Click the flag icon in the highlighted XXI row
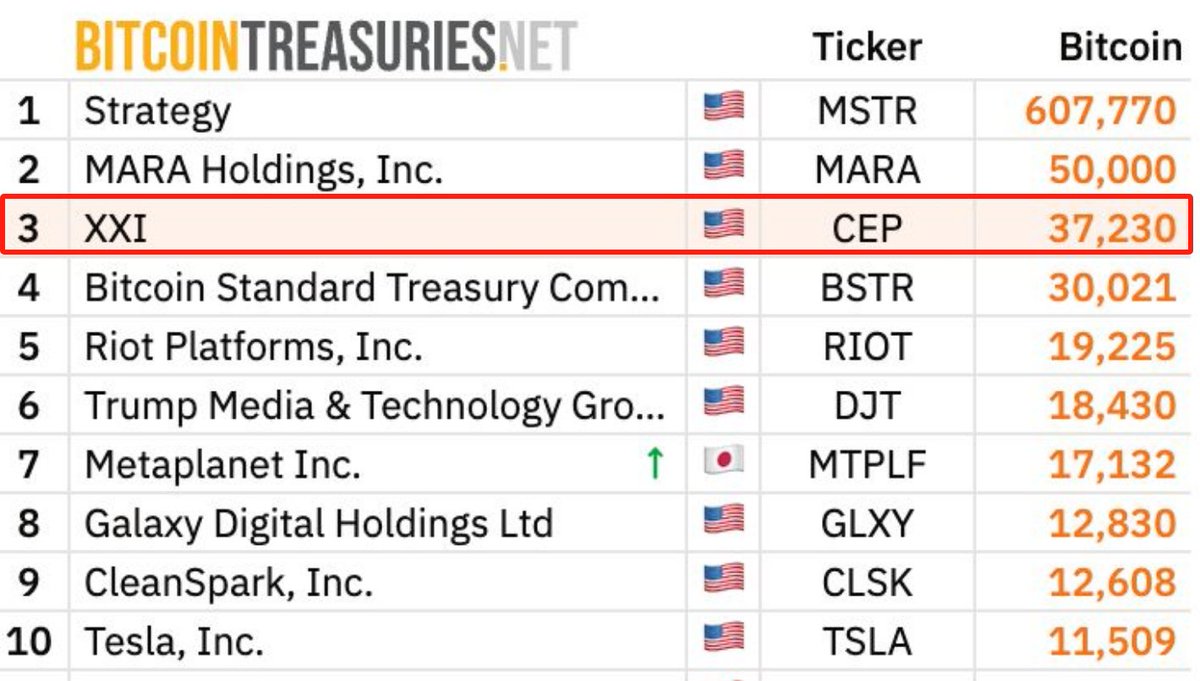The height and width of the screenshot is (681, 1200). (724, 226)
